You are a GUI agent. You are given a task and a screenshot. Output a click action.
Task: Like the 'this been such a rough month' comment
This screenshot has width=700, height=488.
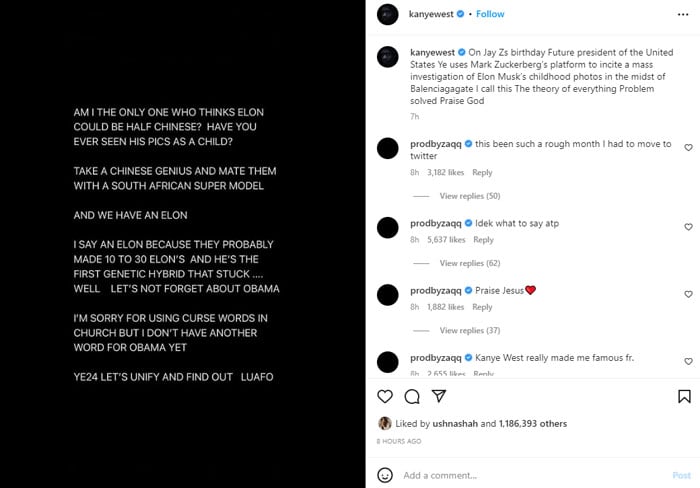point(688,148)
